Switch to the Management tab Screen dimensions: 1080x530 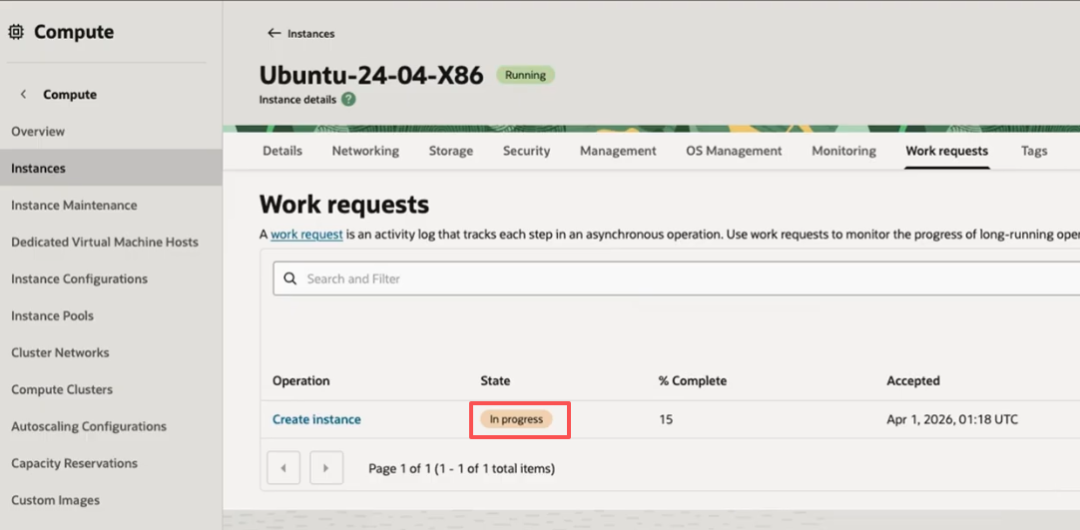pyautogui.click(x=618, y=151)
